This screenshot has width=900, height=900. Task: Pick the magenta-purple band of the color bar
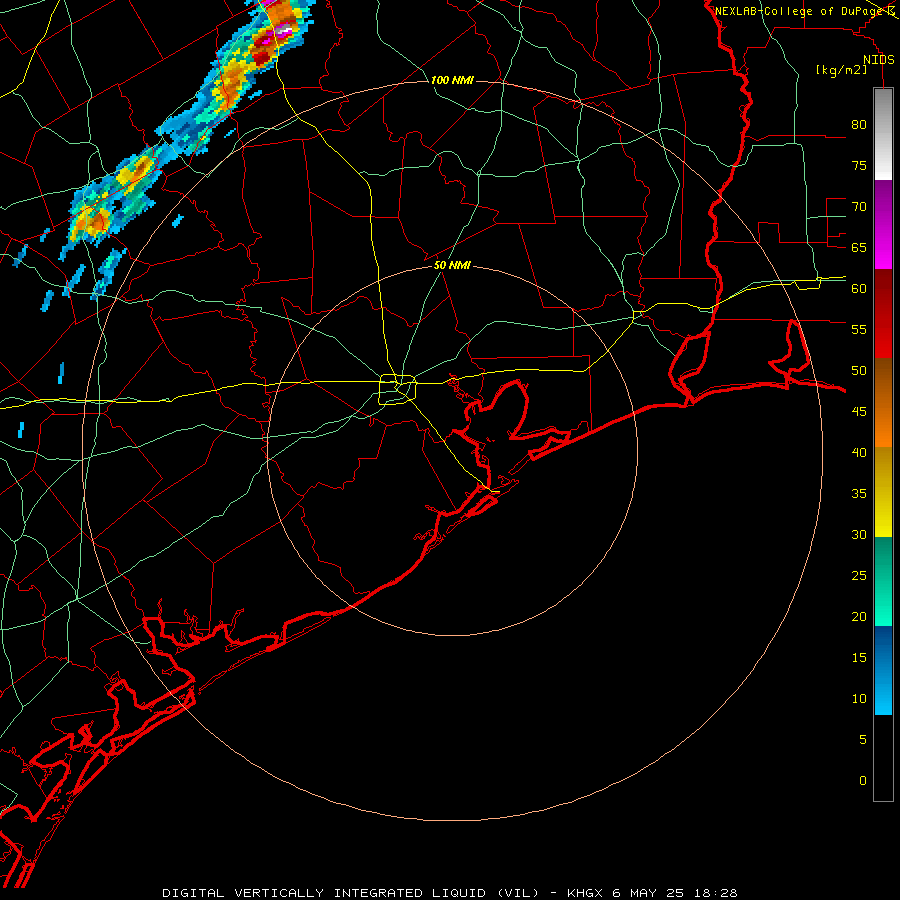coord(883,224)
